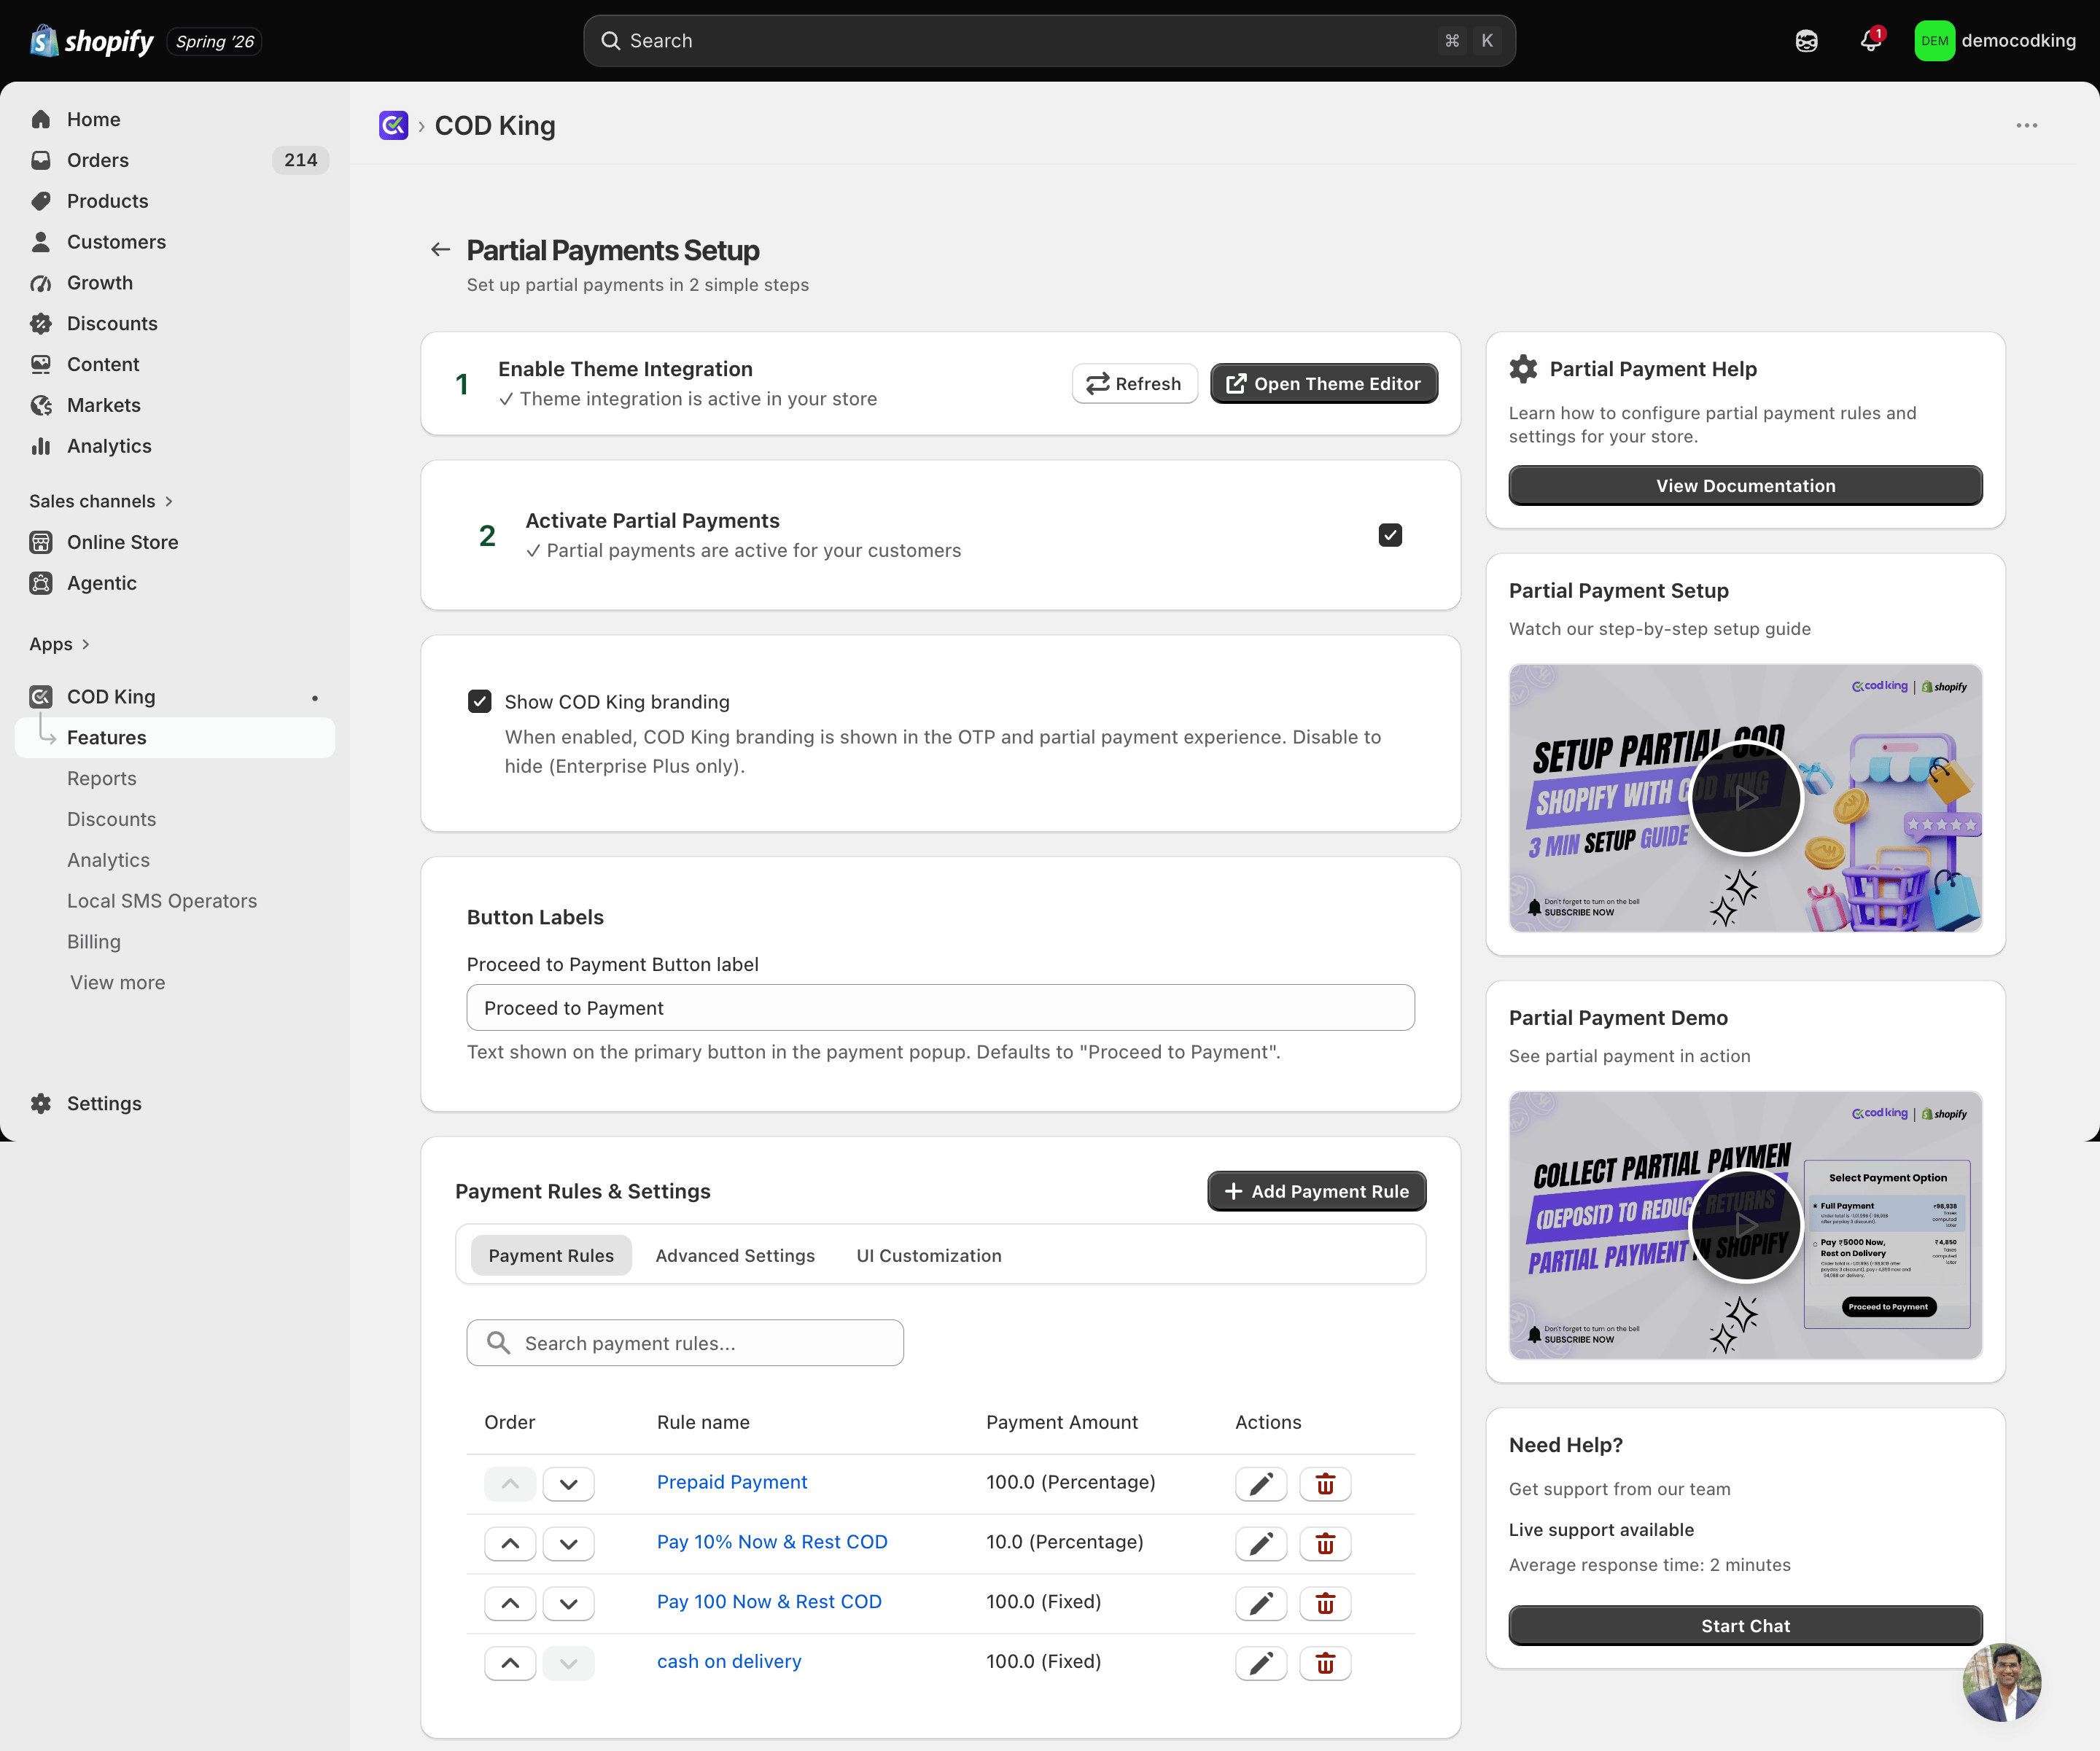Toggle the Activate Partial Payments checkbox
This screenshot has height=1751, width=2100.
click(x=1390, y=535)
